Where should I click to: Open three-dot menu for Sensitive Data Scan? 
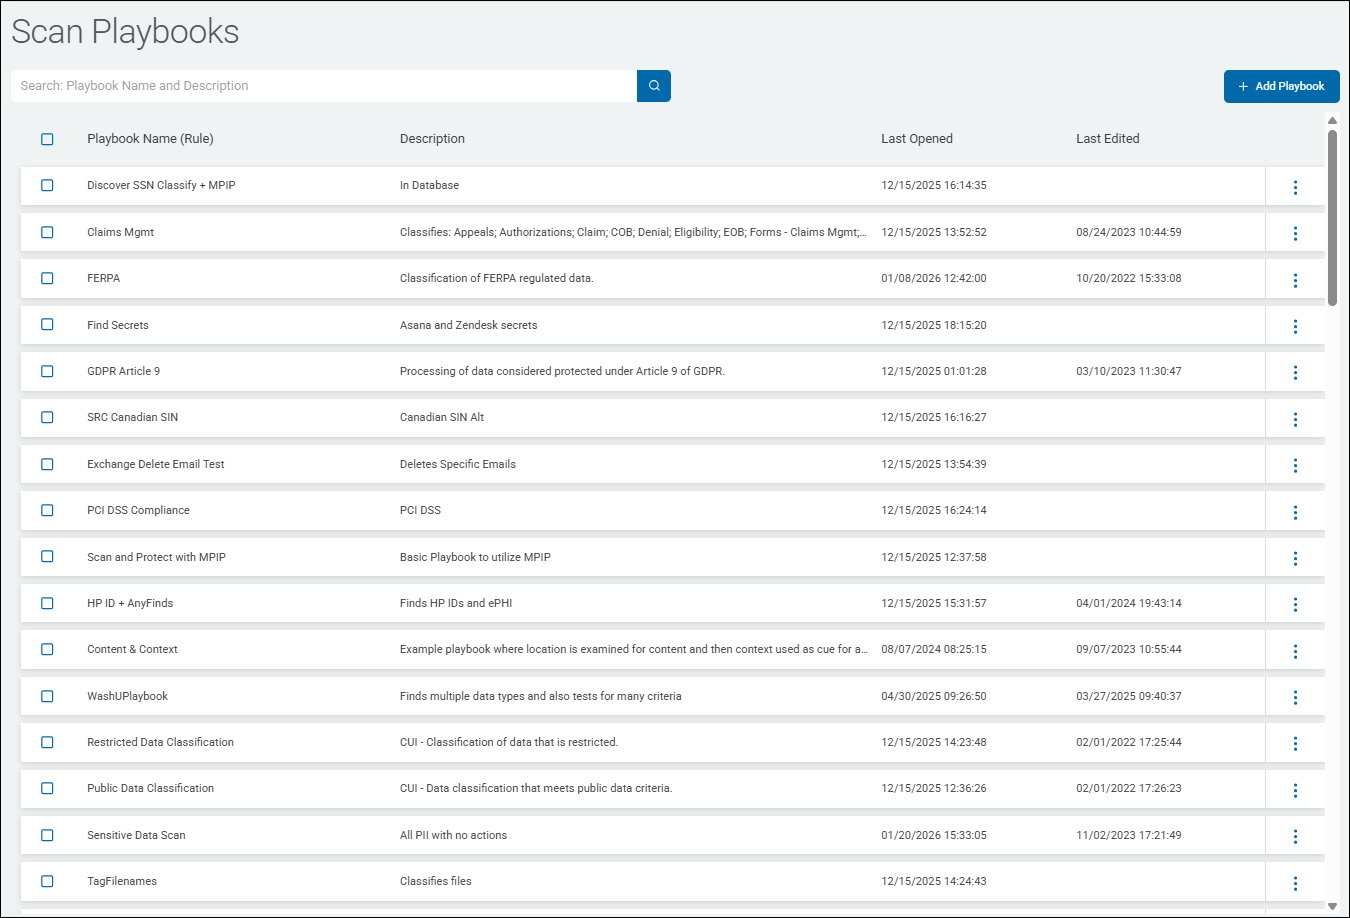point(1295,836)
